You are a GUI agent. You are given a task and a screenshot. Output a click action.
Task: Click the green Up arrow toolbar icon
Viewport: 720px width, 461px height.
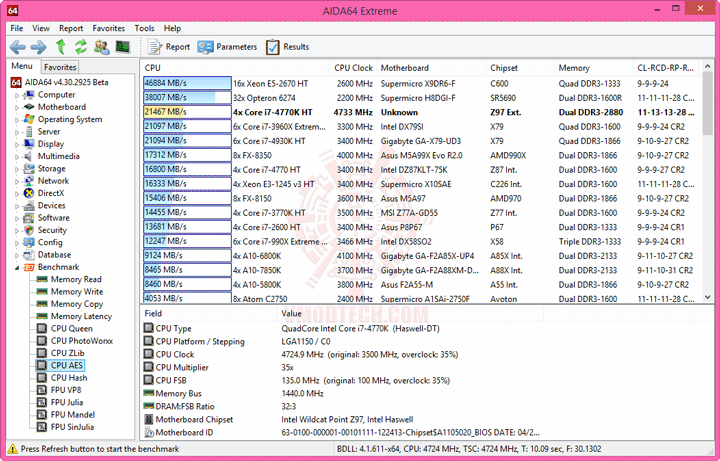(x=61, y=46)
